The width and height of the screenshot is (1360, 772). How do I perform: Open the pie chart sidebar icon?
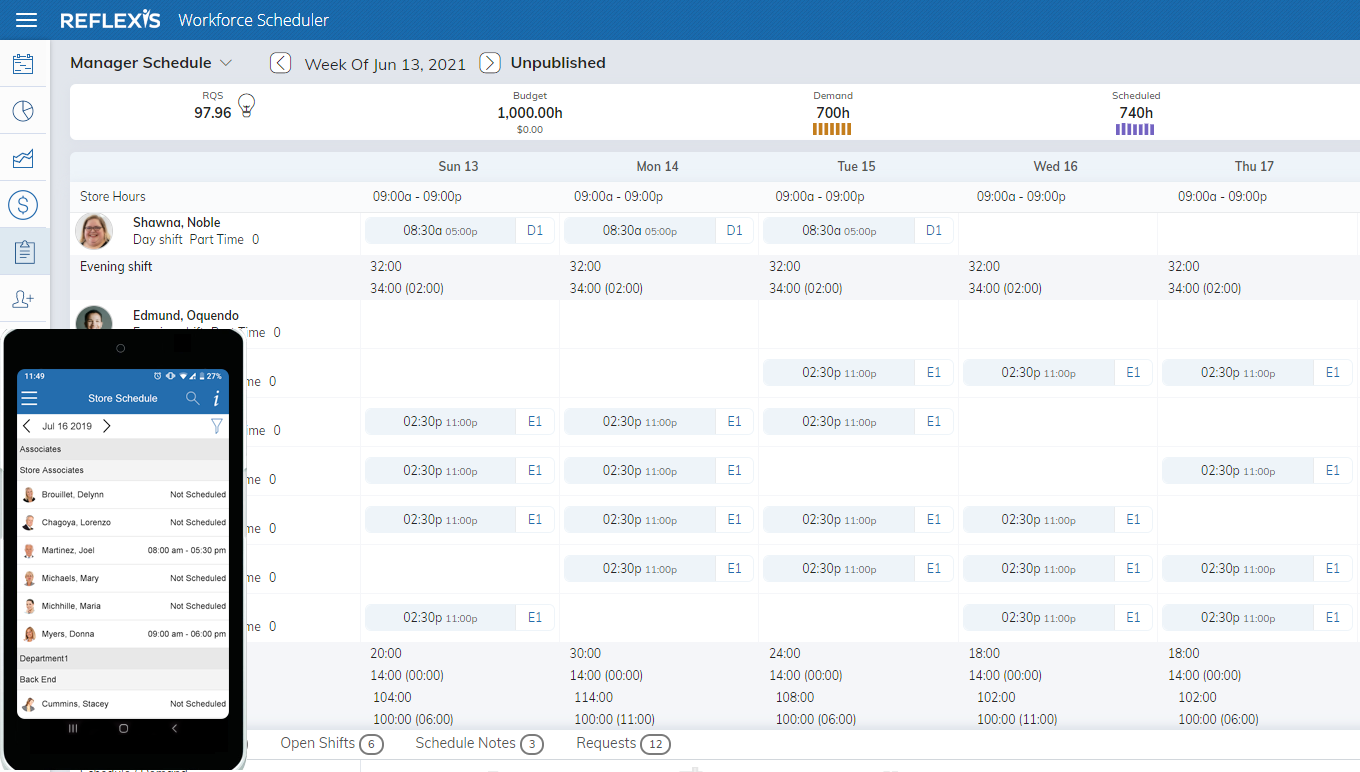23,111
